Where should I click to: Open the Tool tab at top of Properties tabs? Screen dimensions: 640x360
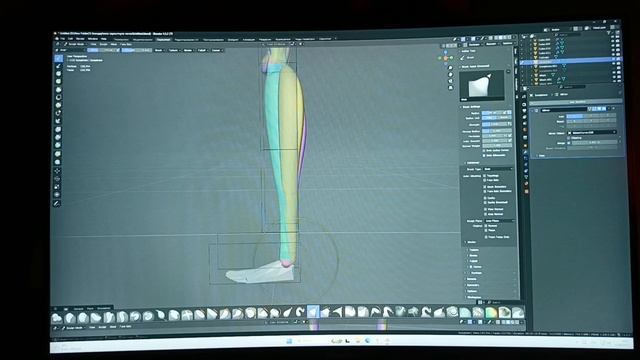point(524,97)
